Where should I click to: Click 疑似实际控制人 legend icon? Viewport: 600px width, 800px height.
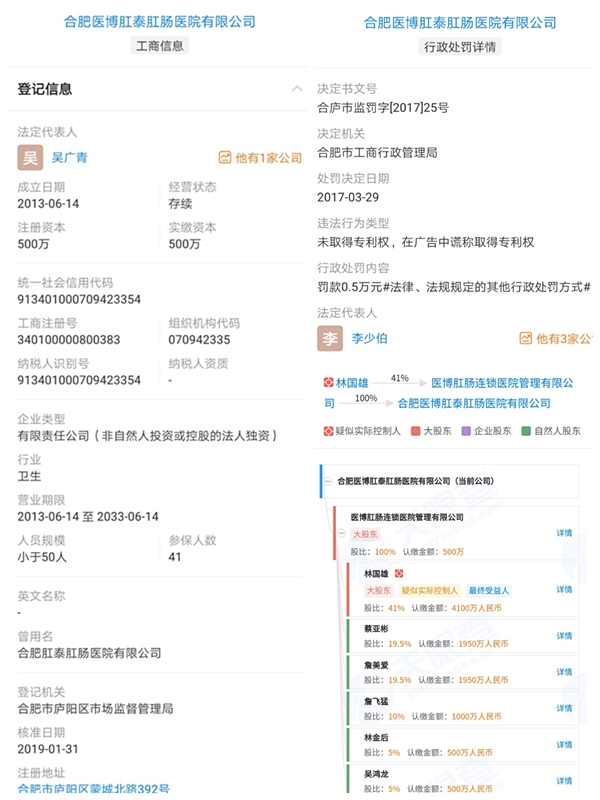point(329,431)
